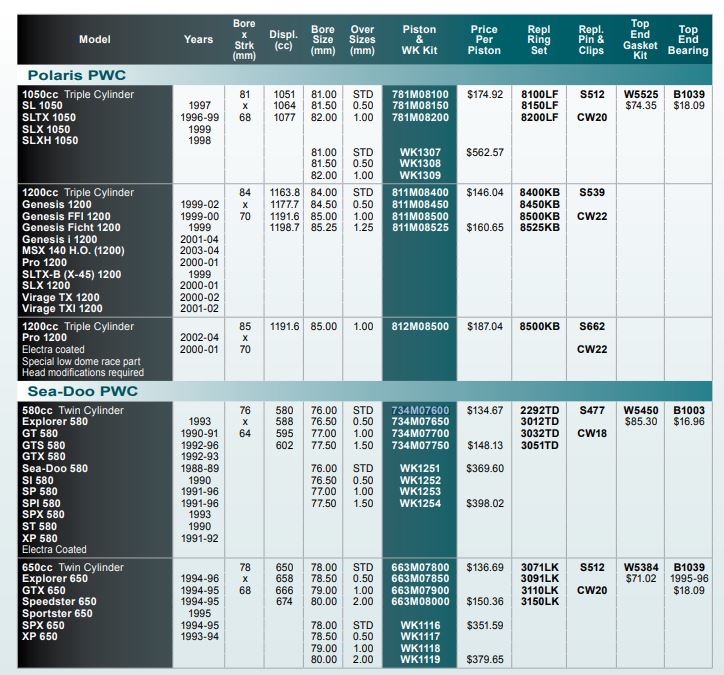
Task: Click the SLXH 1050 model name
Action: click(50, 140)
